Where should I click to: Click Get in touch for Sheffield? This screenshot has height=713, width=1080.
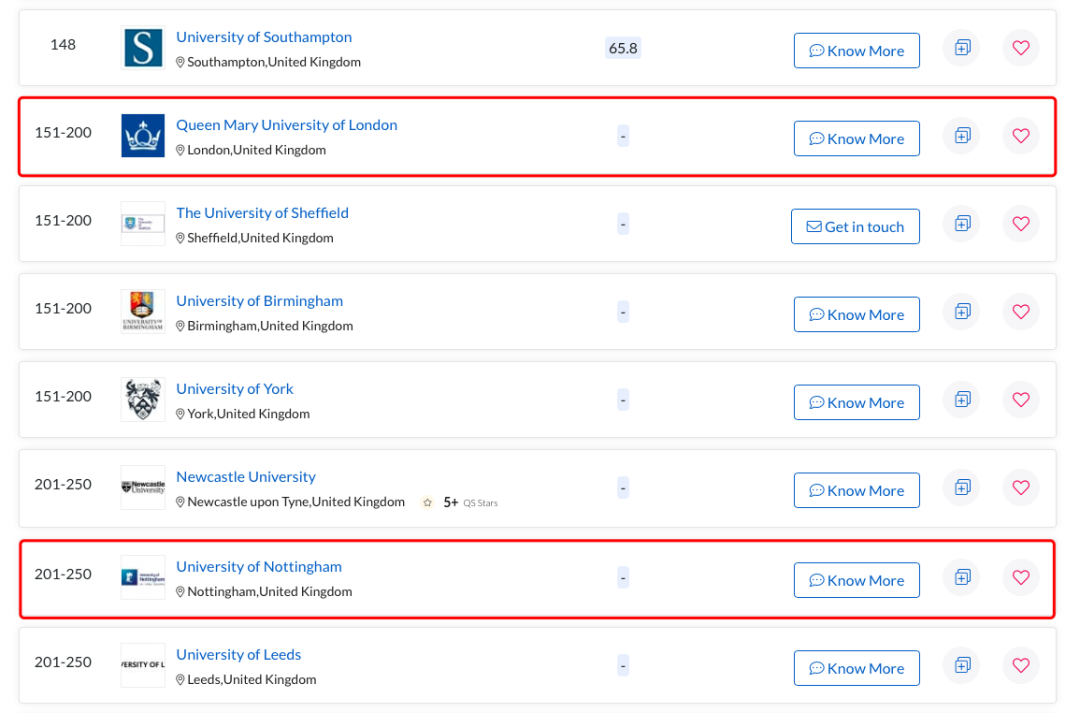pyautogui.click(x=855, y=227)
